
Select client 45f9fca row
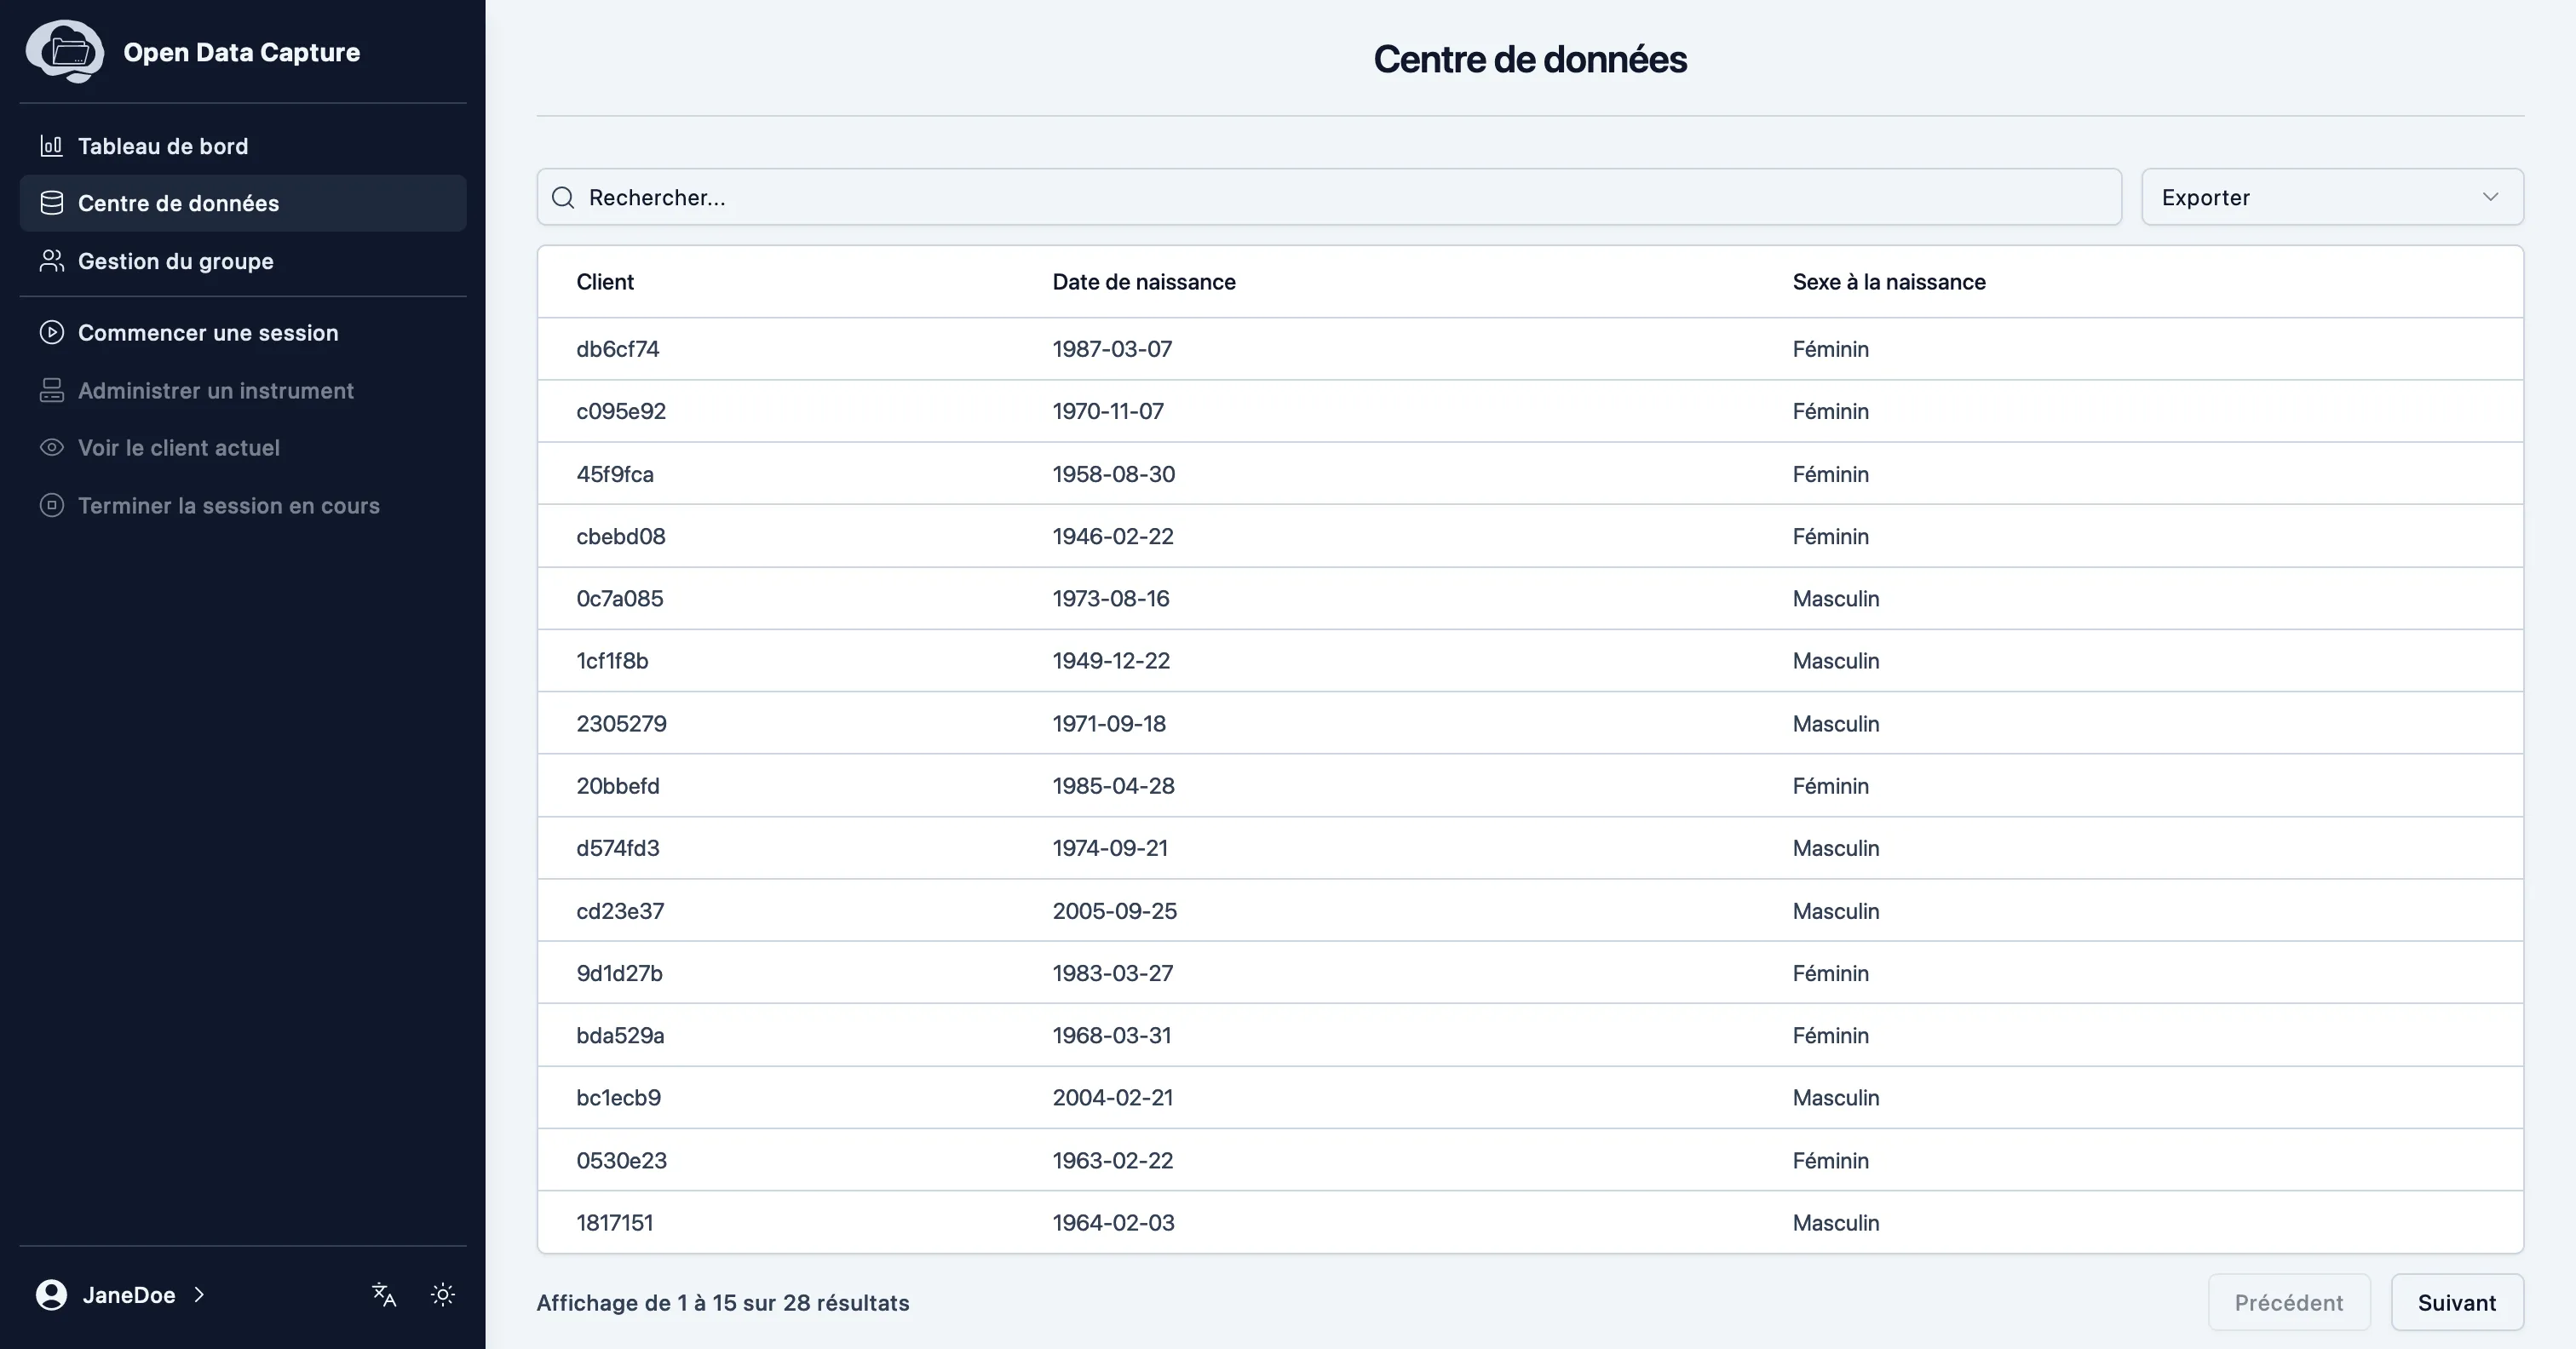tap(1530, 474)
